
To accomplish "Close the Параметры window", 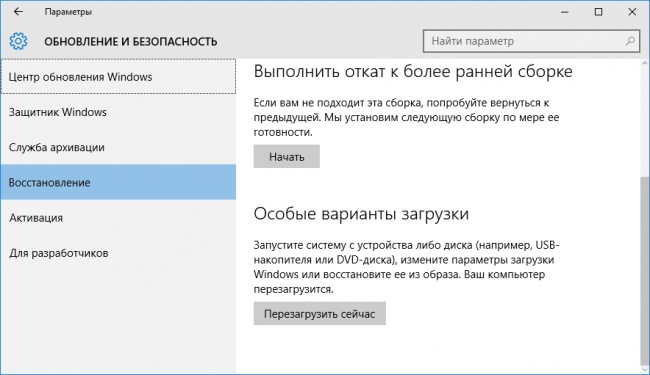I will 632,12.
